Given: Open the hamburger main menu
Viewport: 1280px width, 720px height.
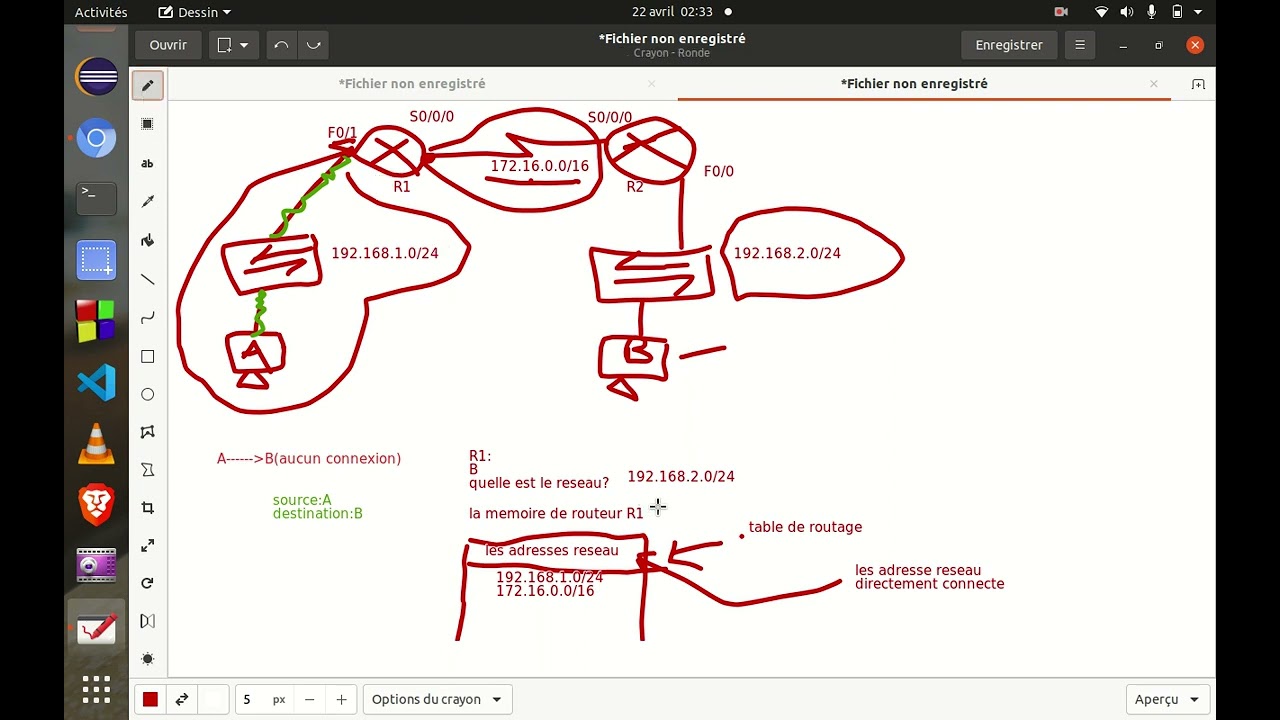Looking at the screenshot, I should coord(1080,45).
